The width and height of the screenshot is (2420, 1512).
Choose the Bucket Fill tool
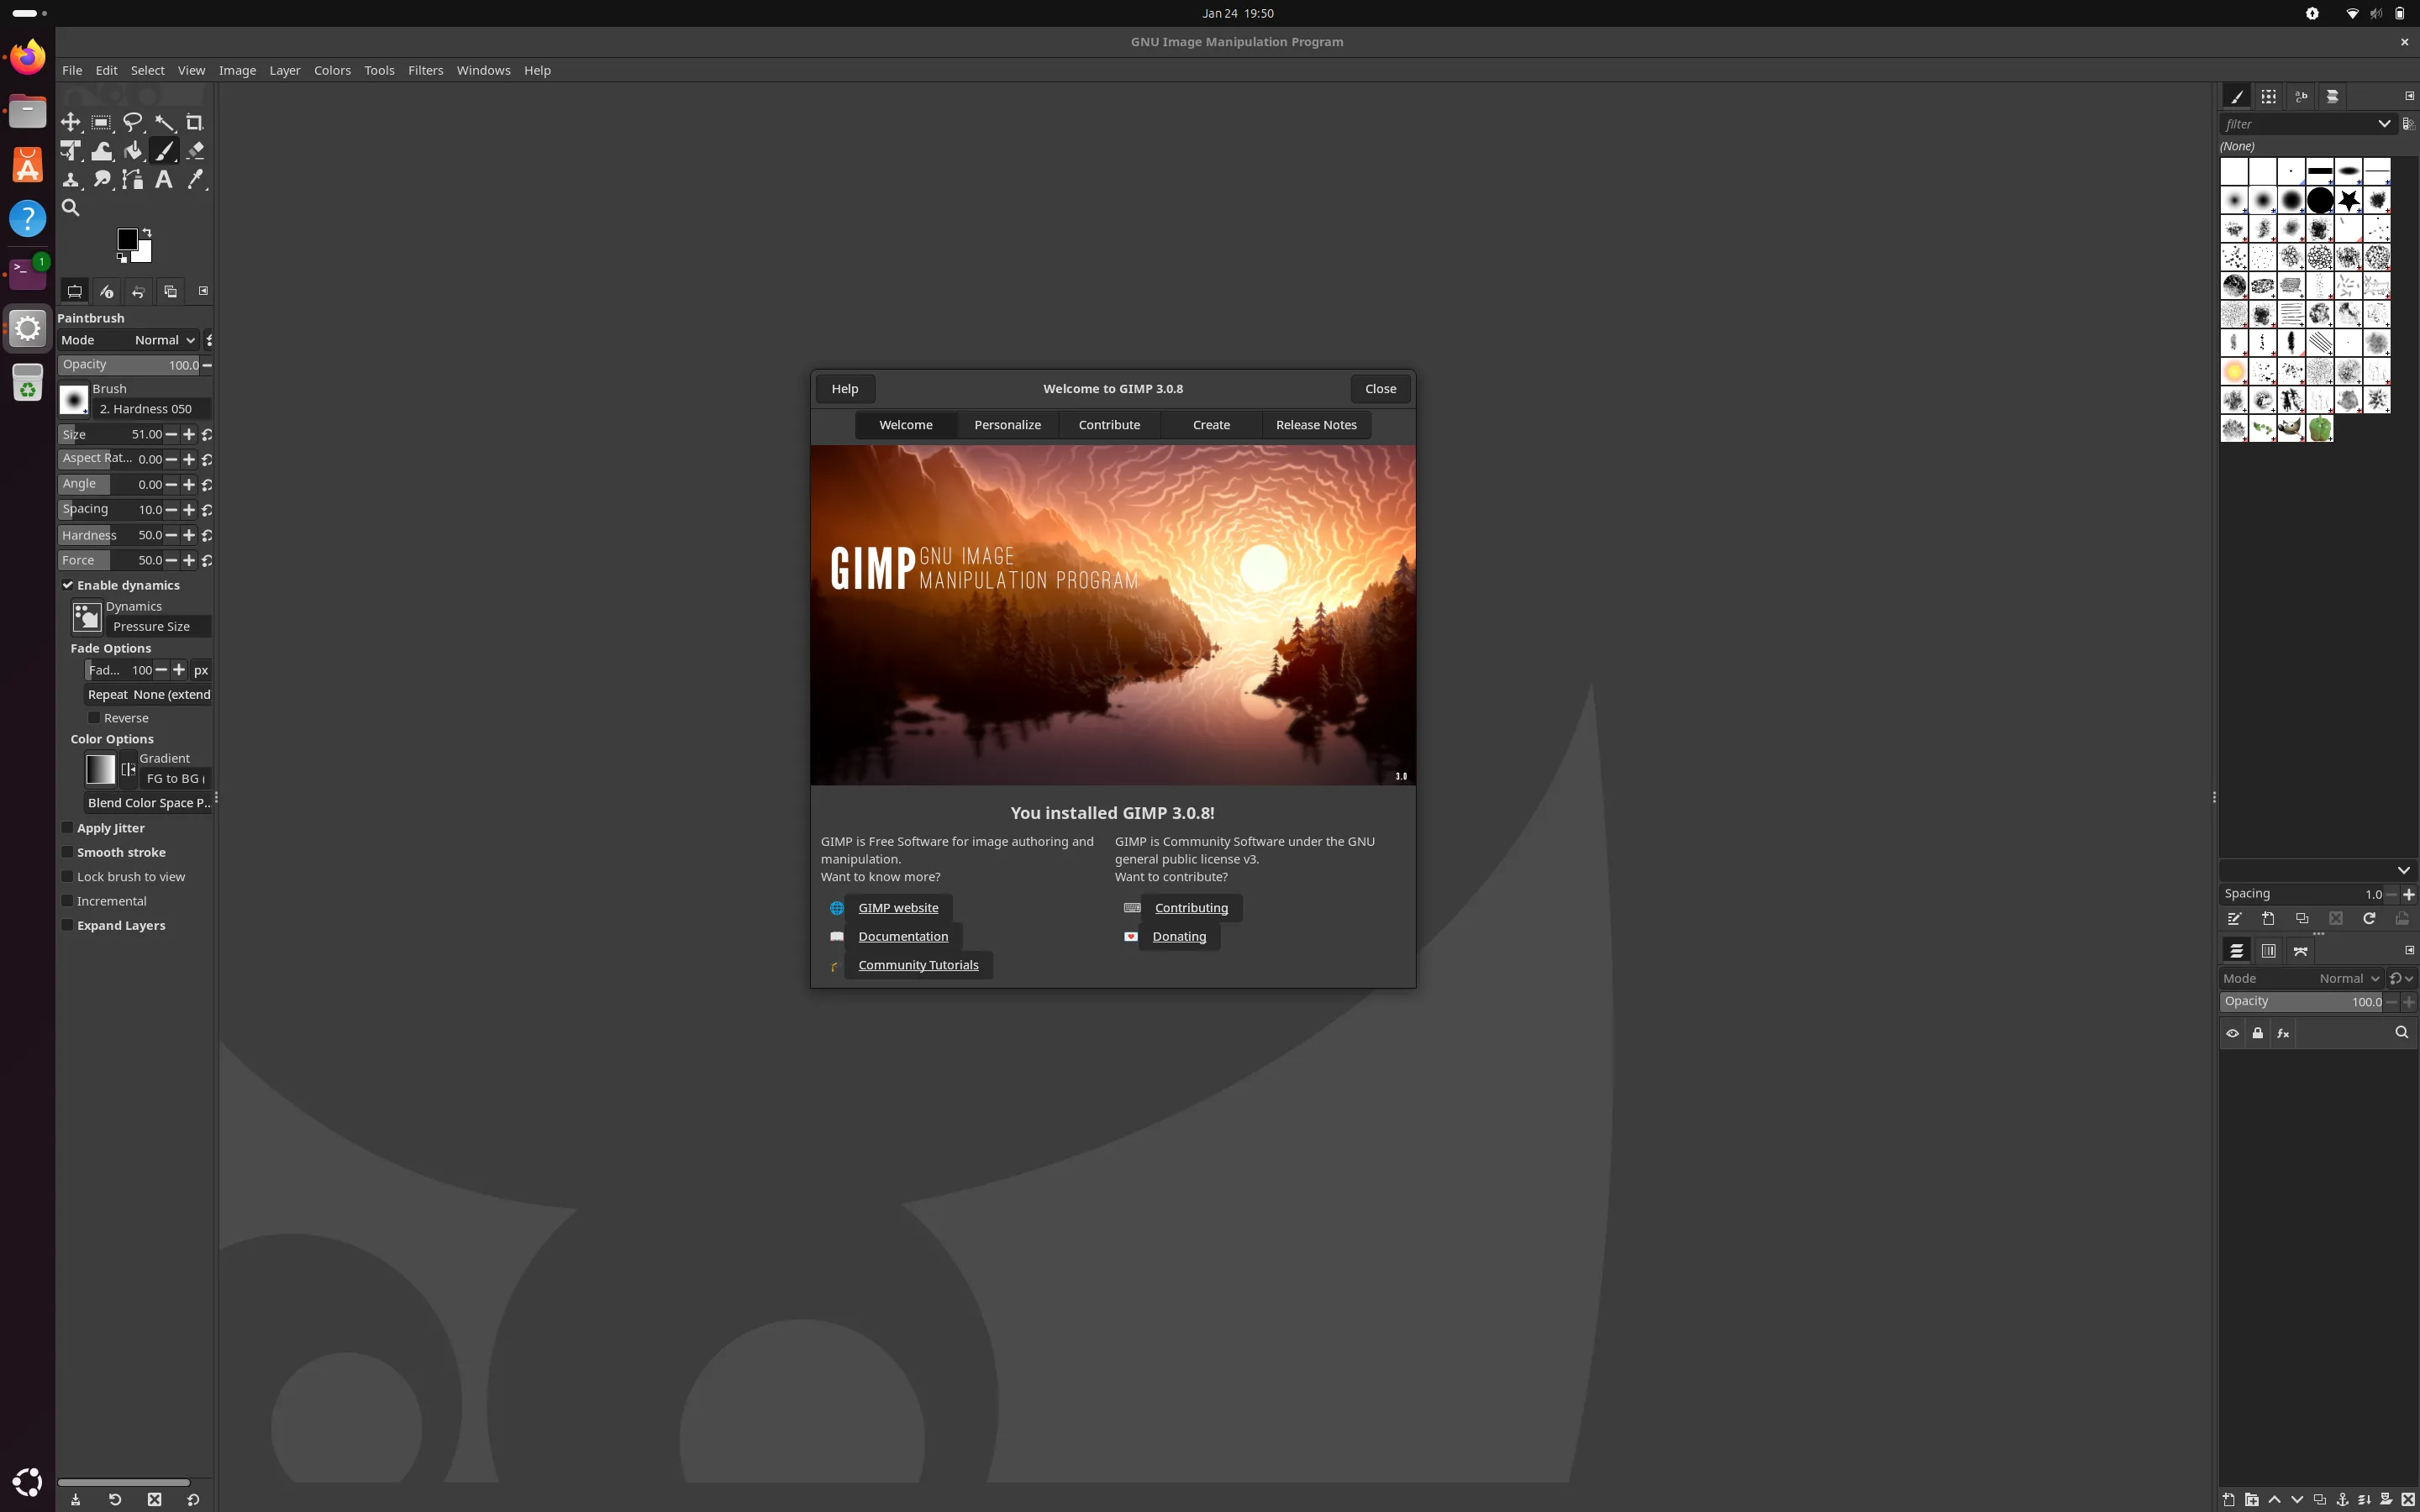pyautogui.click(x=133, y=151)
